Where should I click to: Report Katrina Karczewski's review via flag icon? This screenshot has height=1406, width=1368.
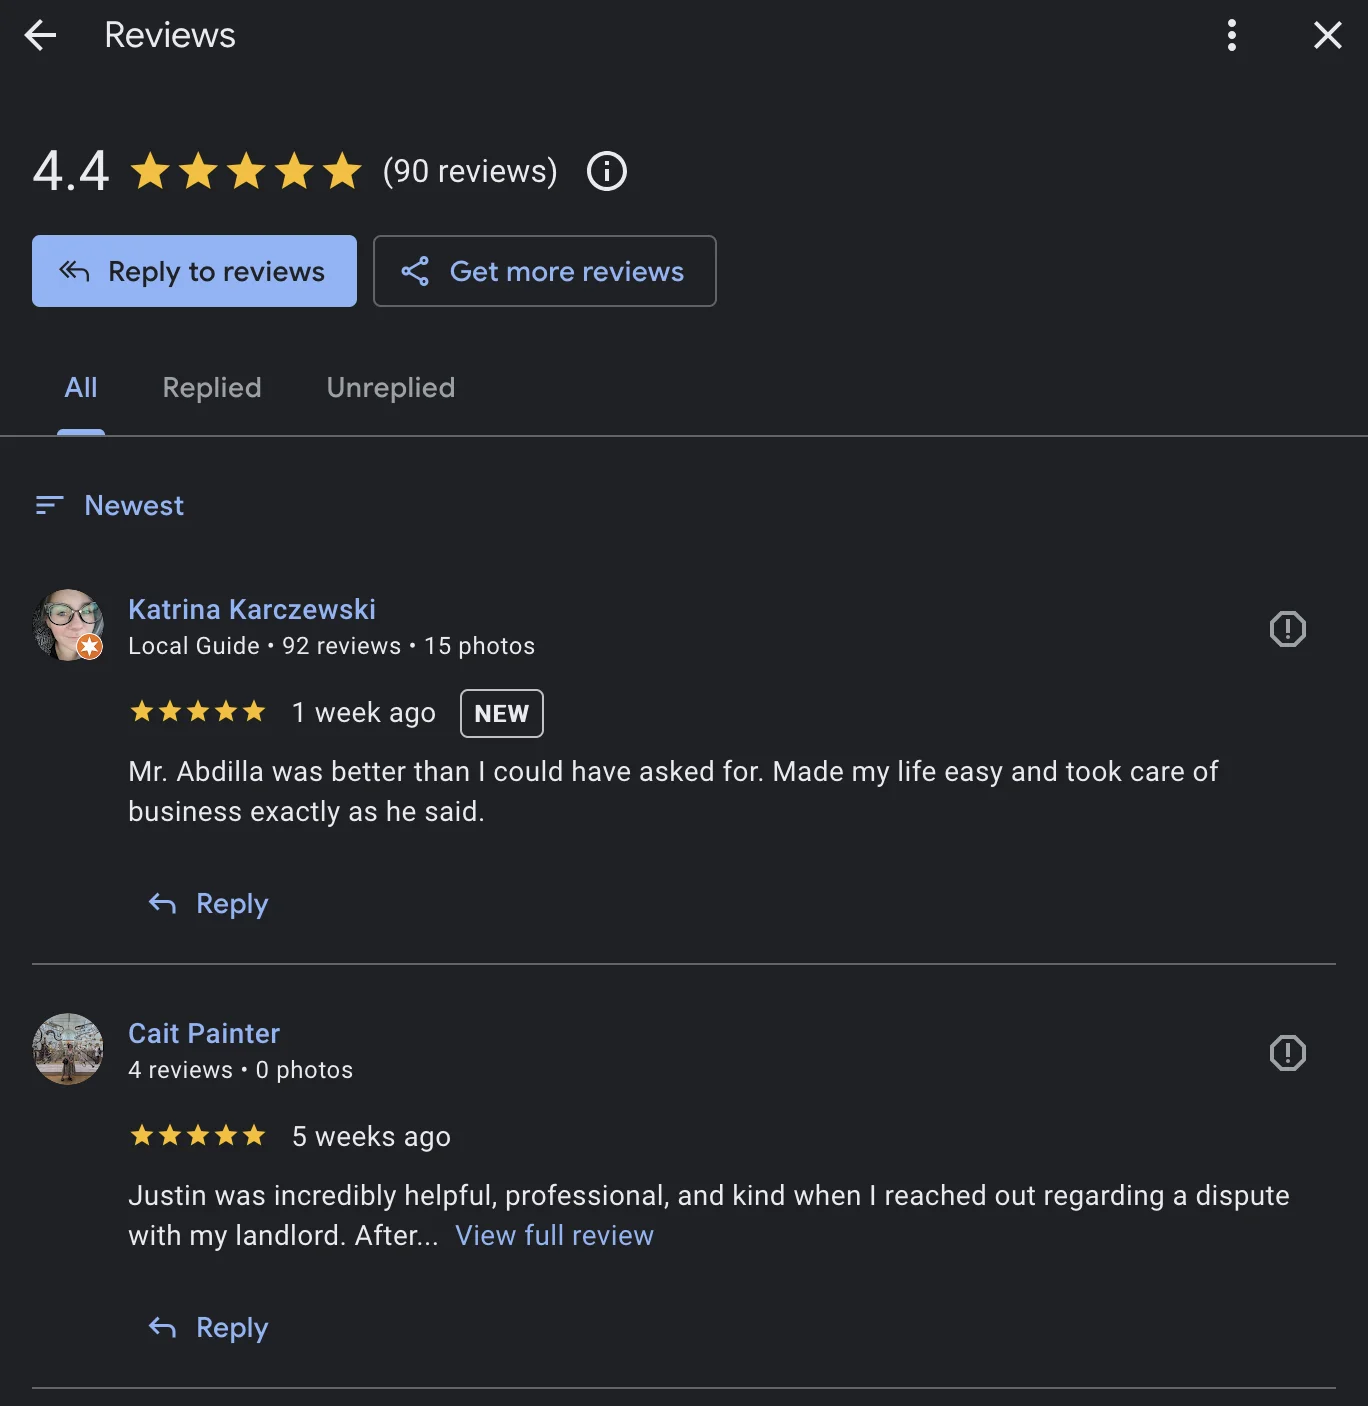click(1288, 629)
